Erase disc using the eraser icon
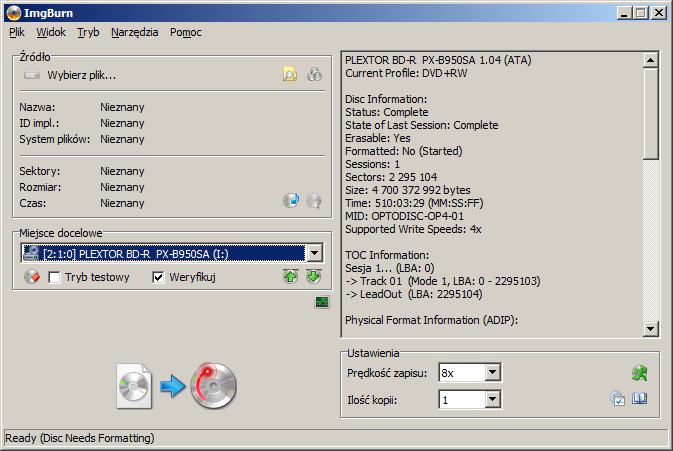This screenshot has height=451, width=673. pyautogui.click(x=32, y=277)
